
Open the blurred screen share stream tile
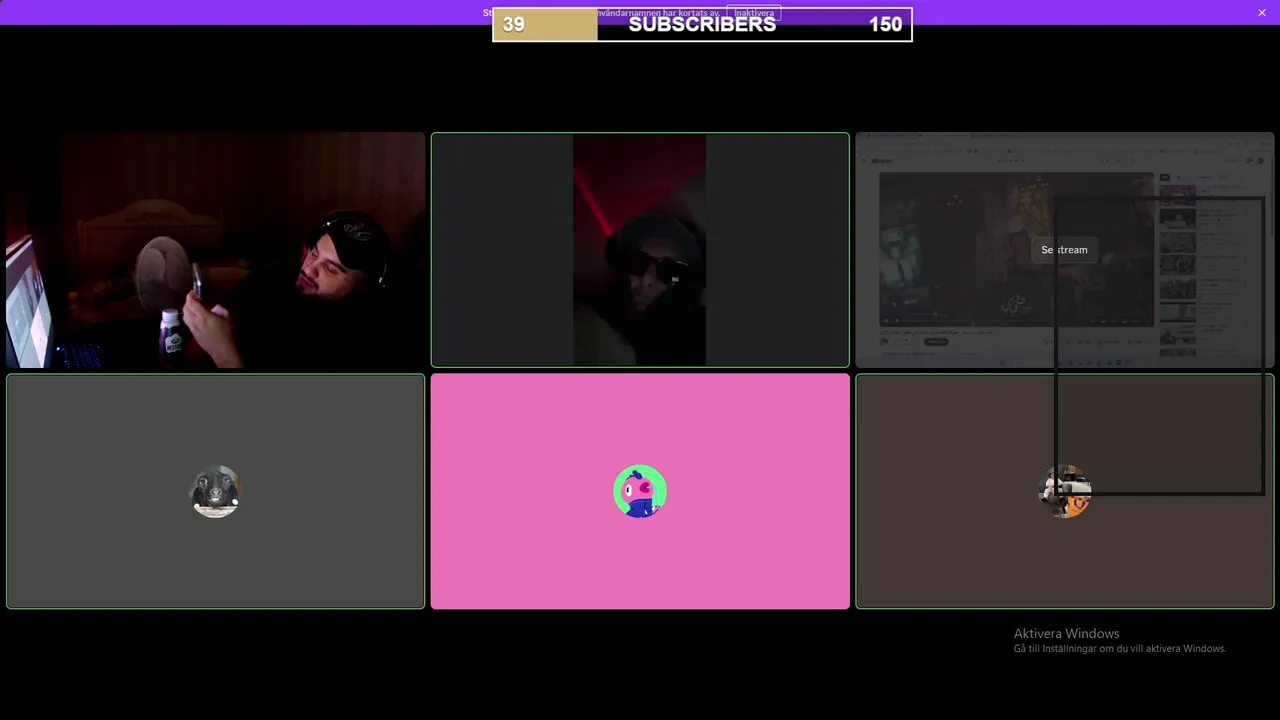pos(1065,250)
